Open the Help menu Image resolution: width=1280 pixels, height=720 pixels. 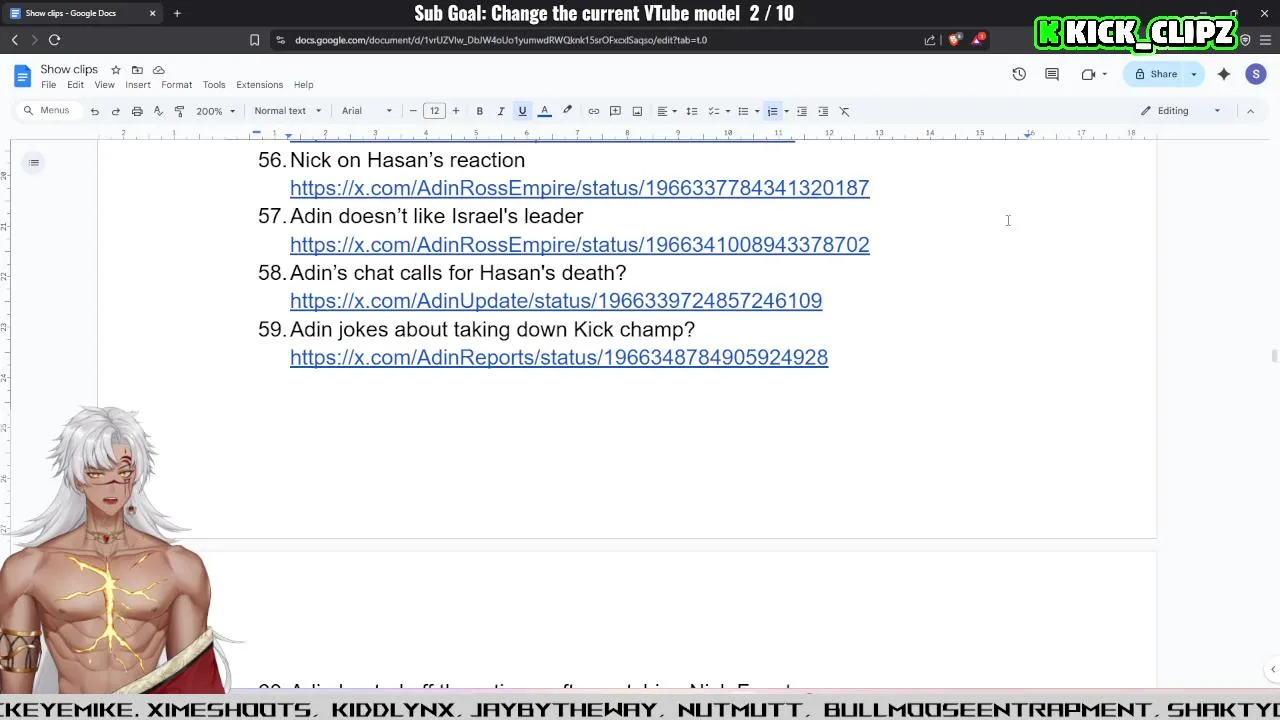(303, 85)
